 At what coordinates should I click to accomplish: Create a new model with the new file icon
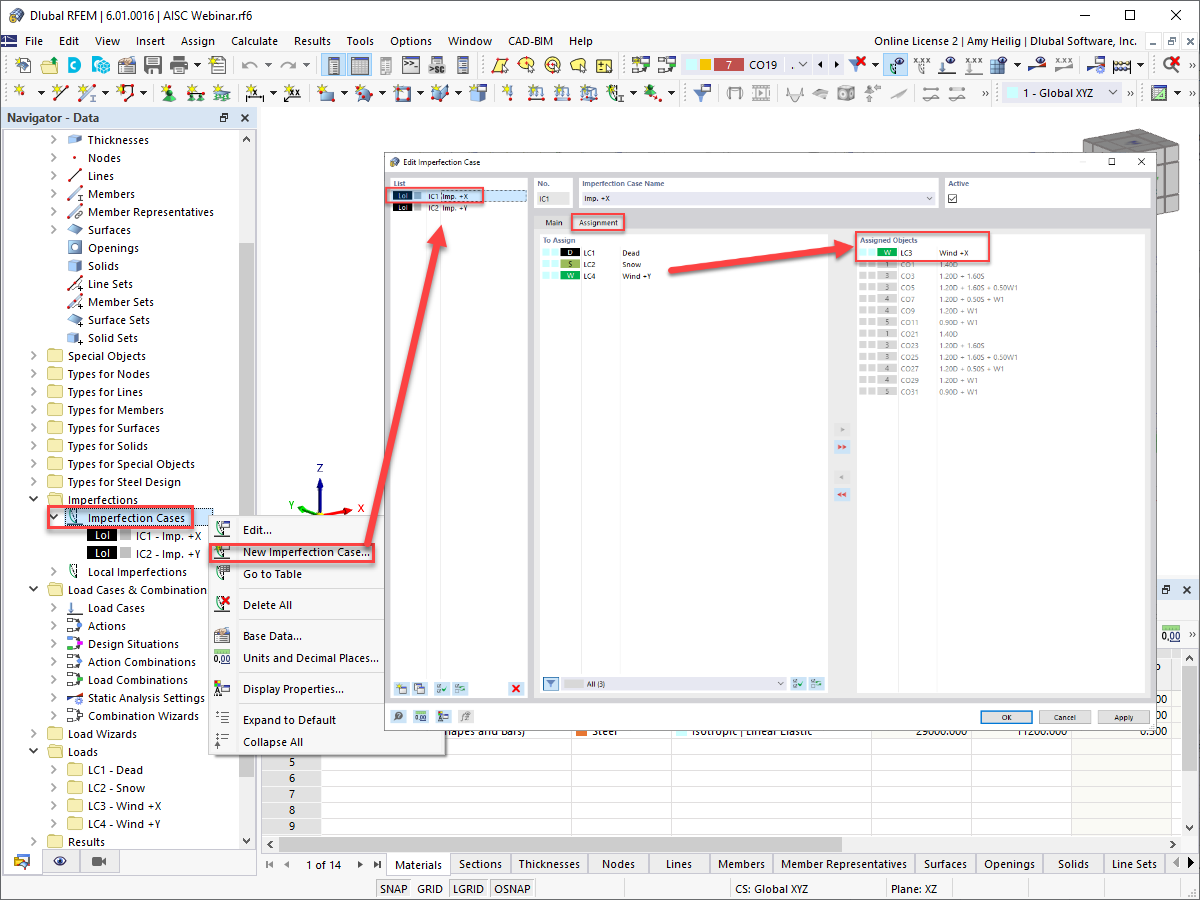22,65
